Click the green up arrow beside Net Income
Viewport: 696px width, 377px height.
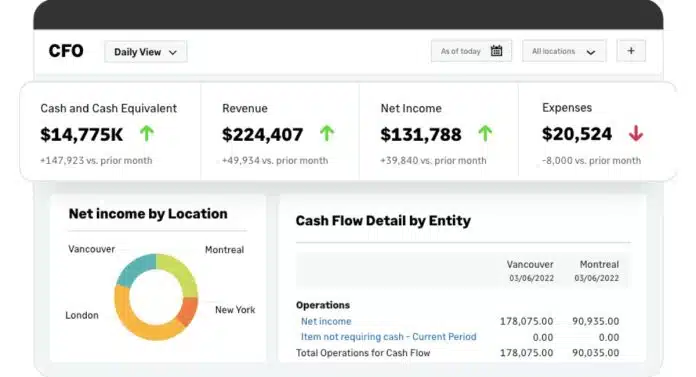point(485,133)
